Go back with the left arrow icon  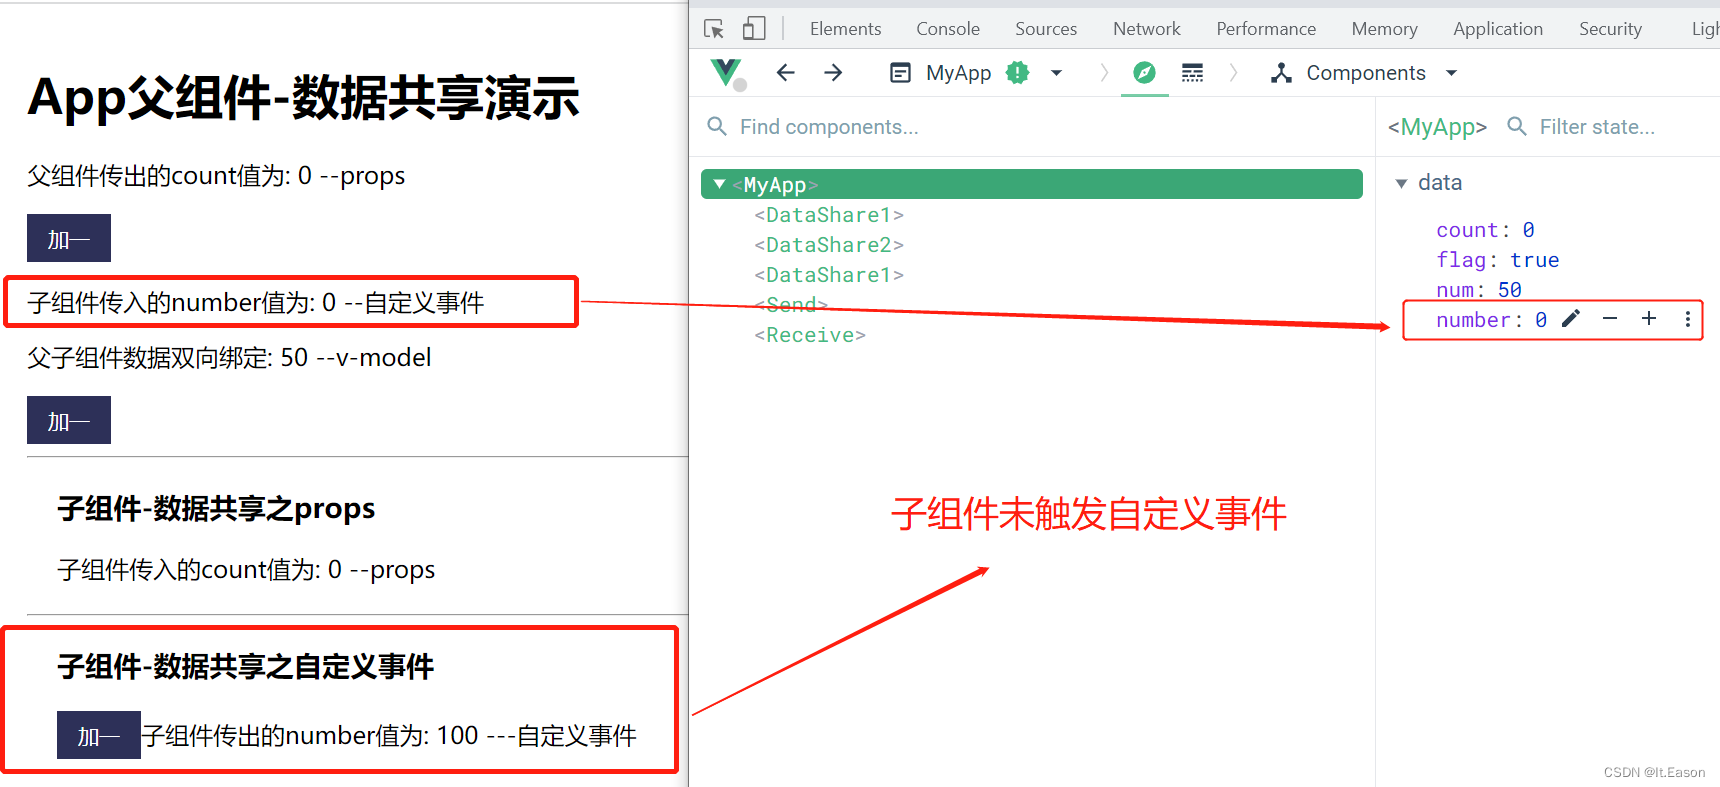click(786, 72)
